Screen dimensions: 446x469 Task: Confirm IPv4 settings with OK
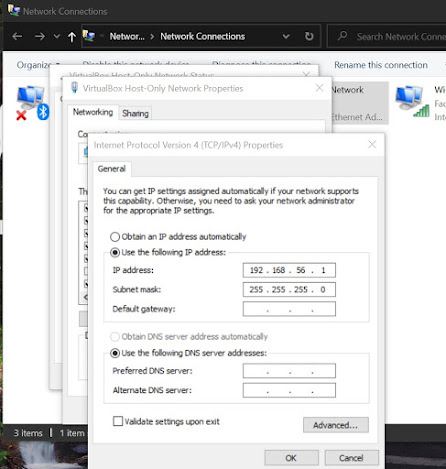[291, 458]
